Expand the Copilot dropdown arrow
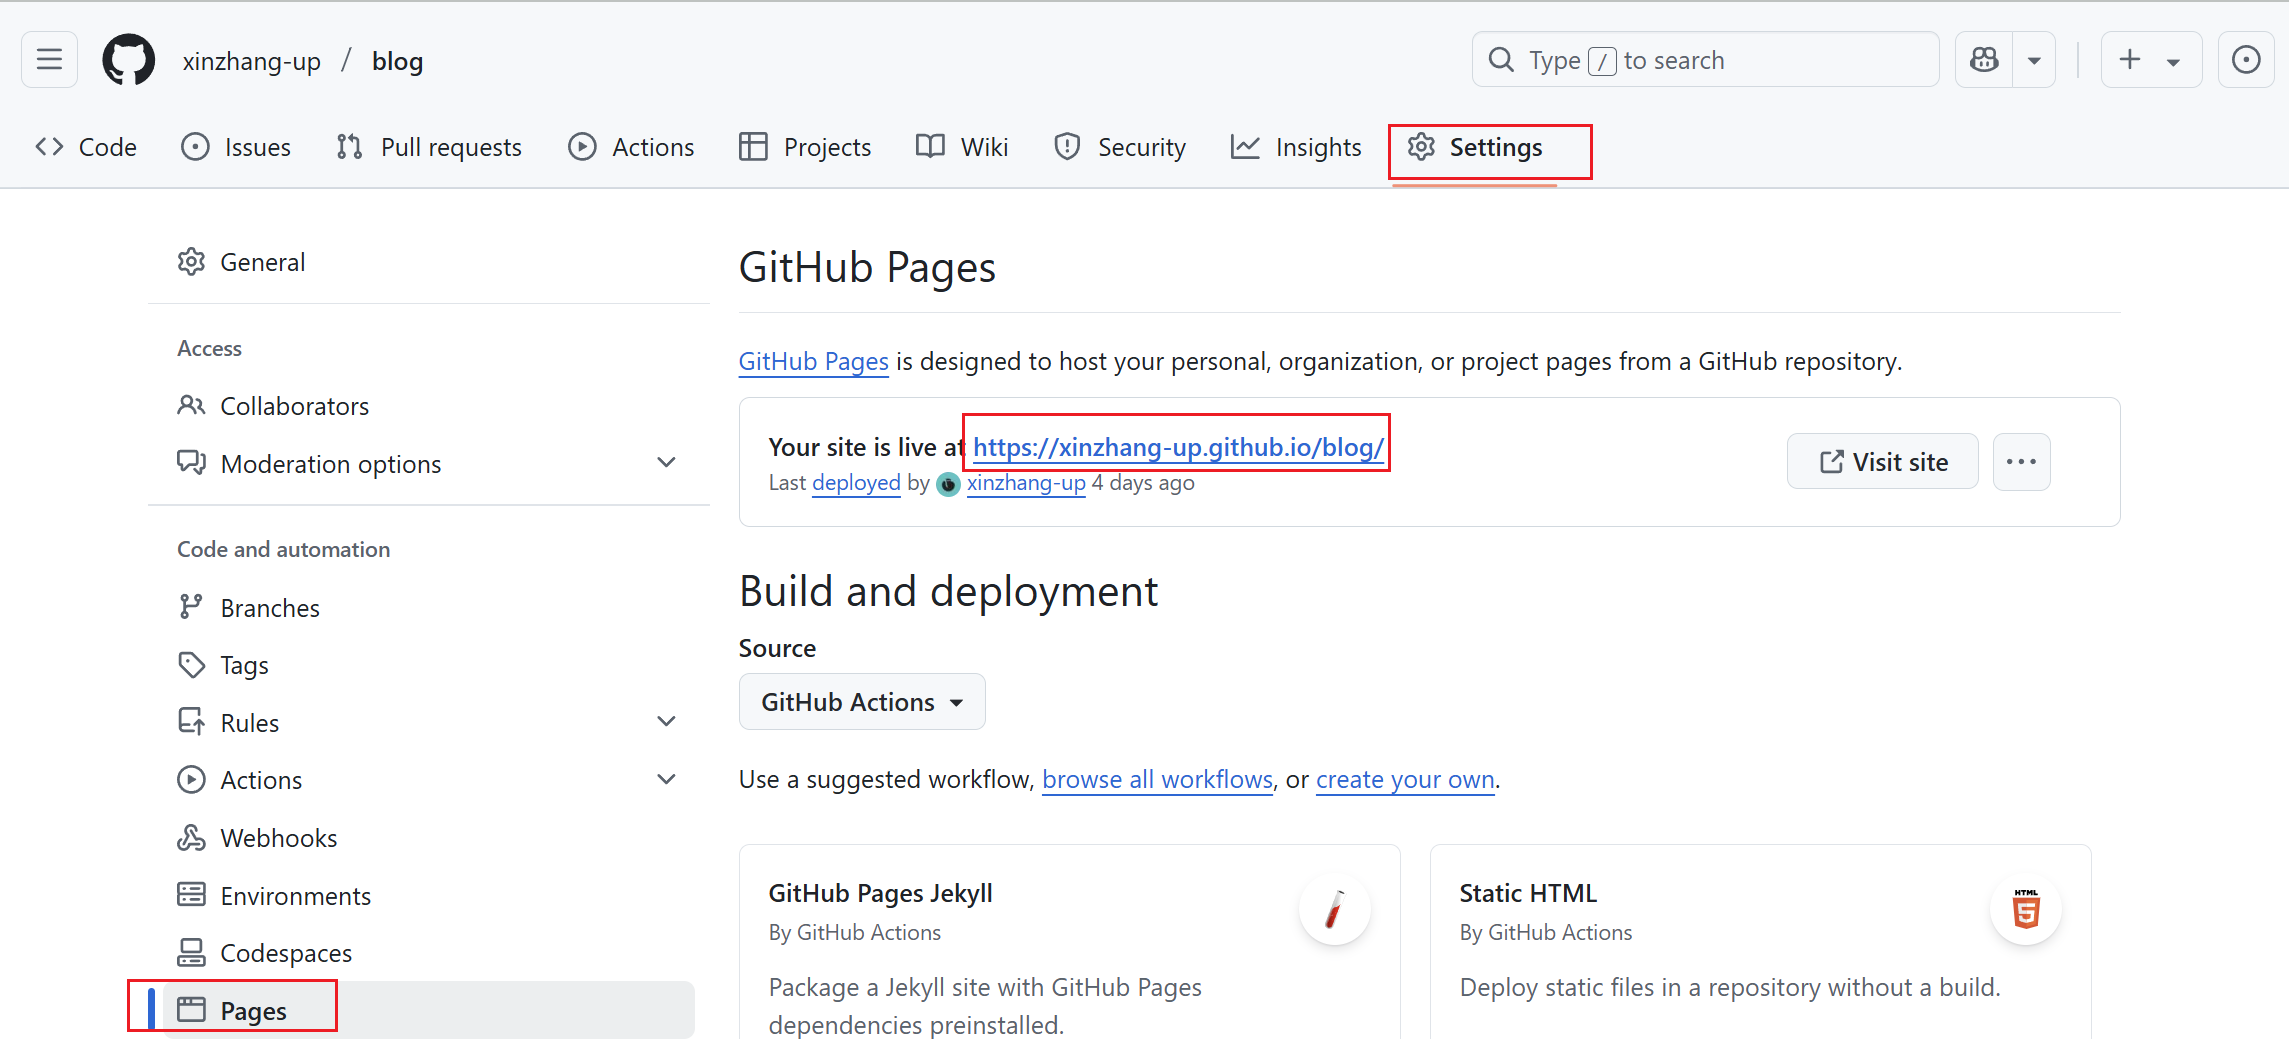Screen dimensions: 2289x1039 [2034, 60]
